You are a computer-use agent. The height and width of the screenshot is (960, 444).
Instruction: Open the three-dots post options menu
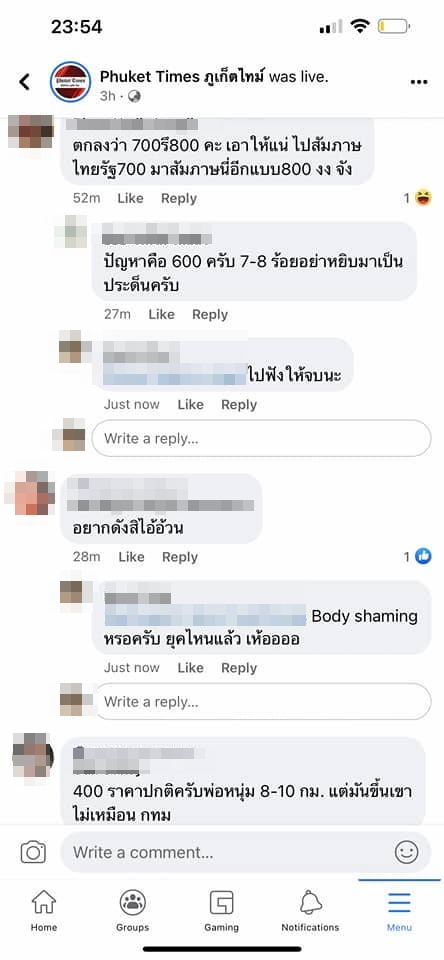[420, 82]
